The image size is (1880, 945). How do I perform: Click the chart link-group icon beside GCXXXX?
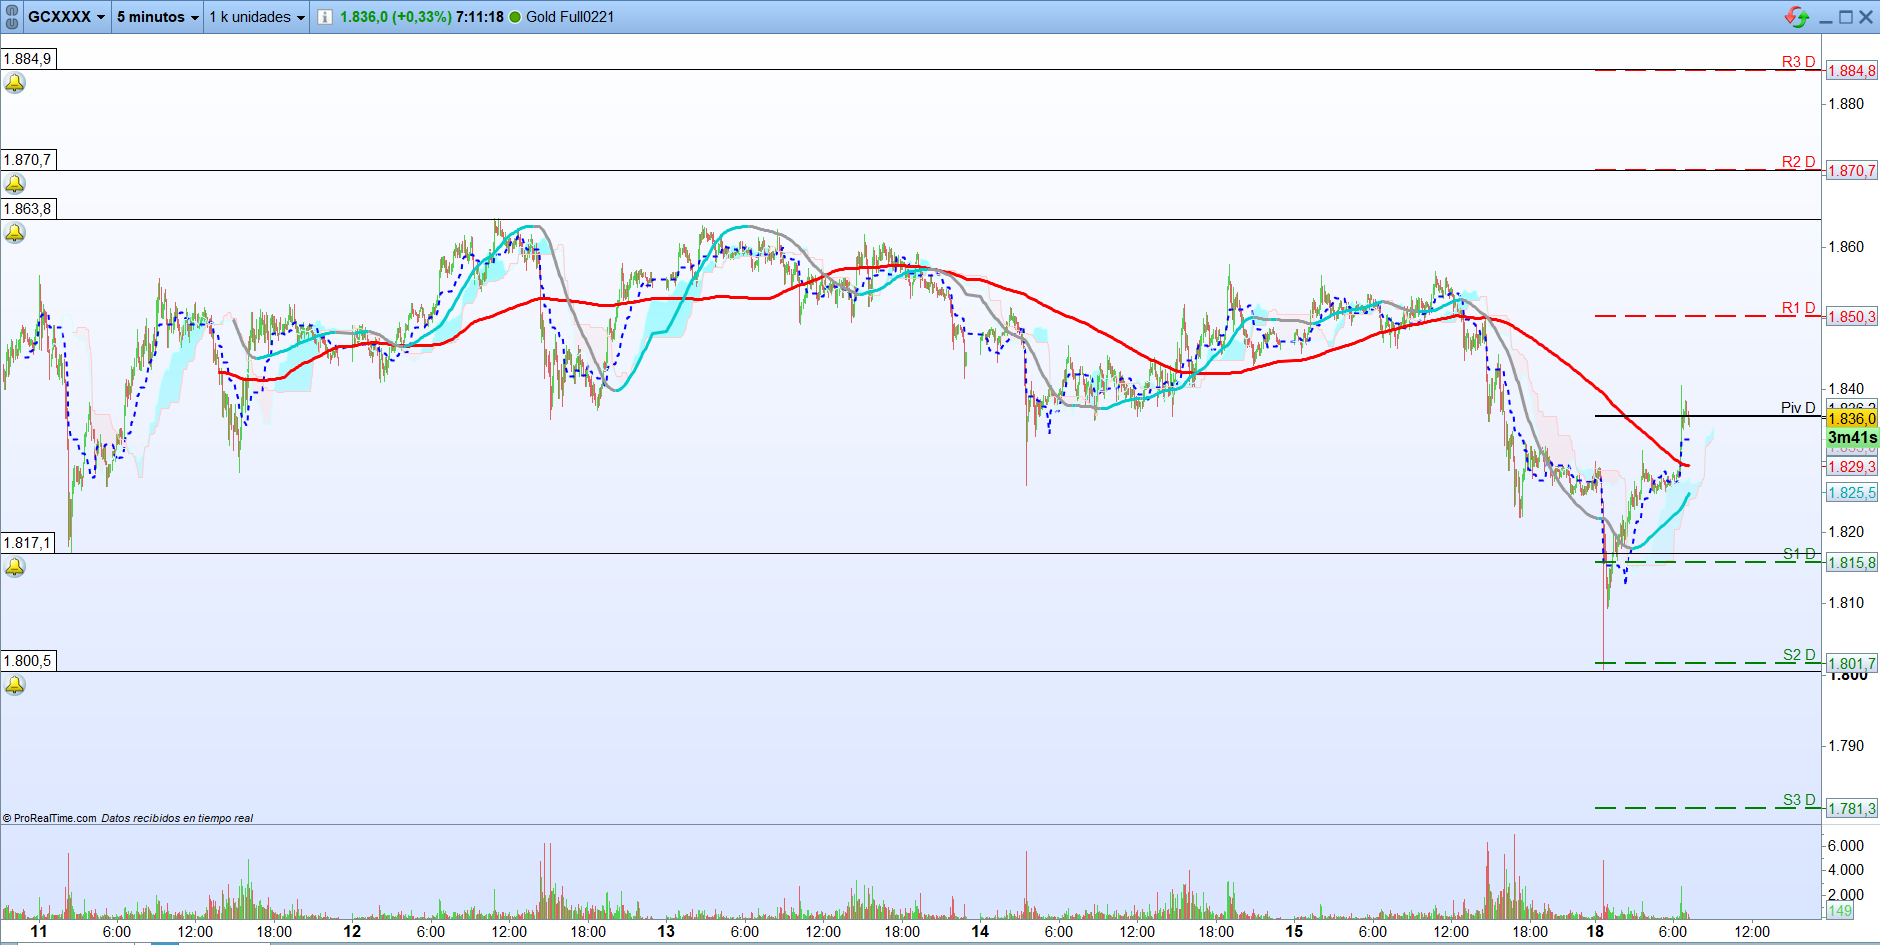pos(12,17)
